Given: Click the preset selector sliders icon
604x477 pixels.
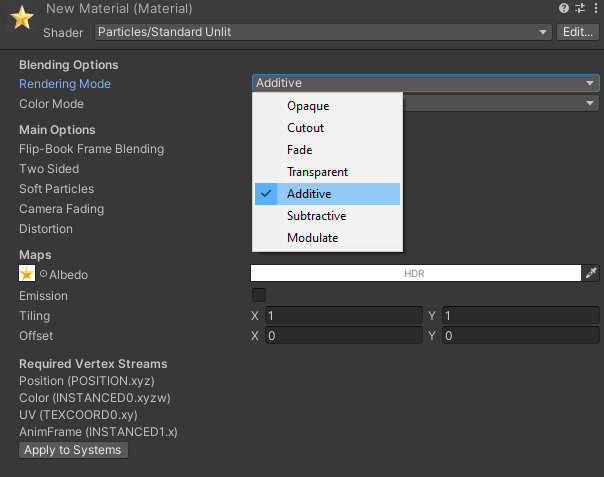Looking at the screenshot, I should tap(580, 9).
